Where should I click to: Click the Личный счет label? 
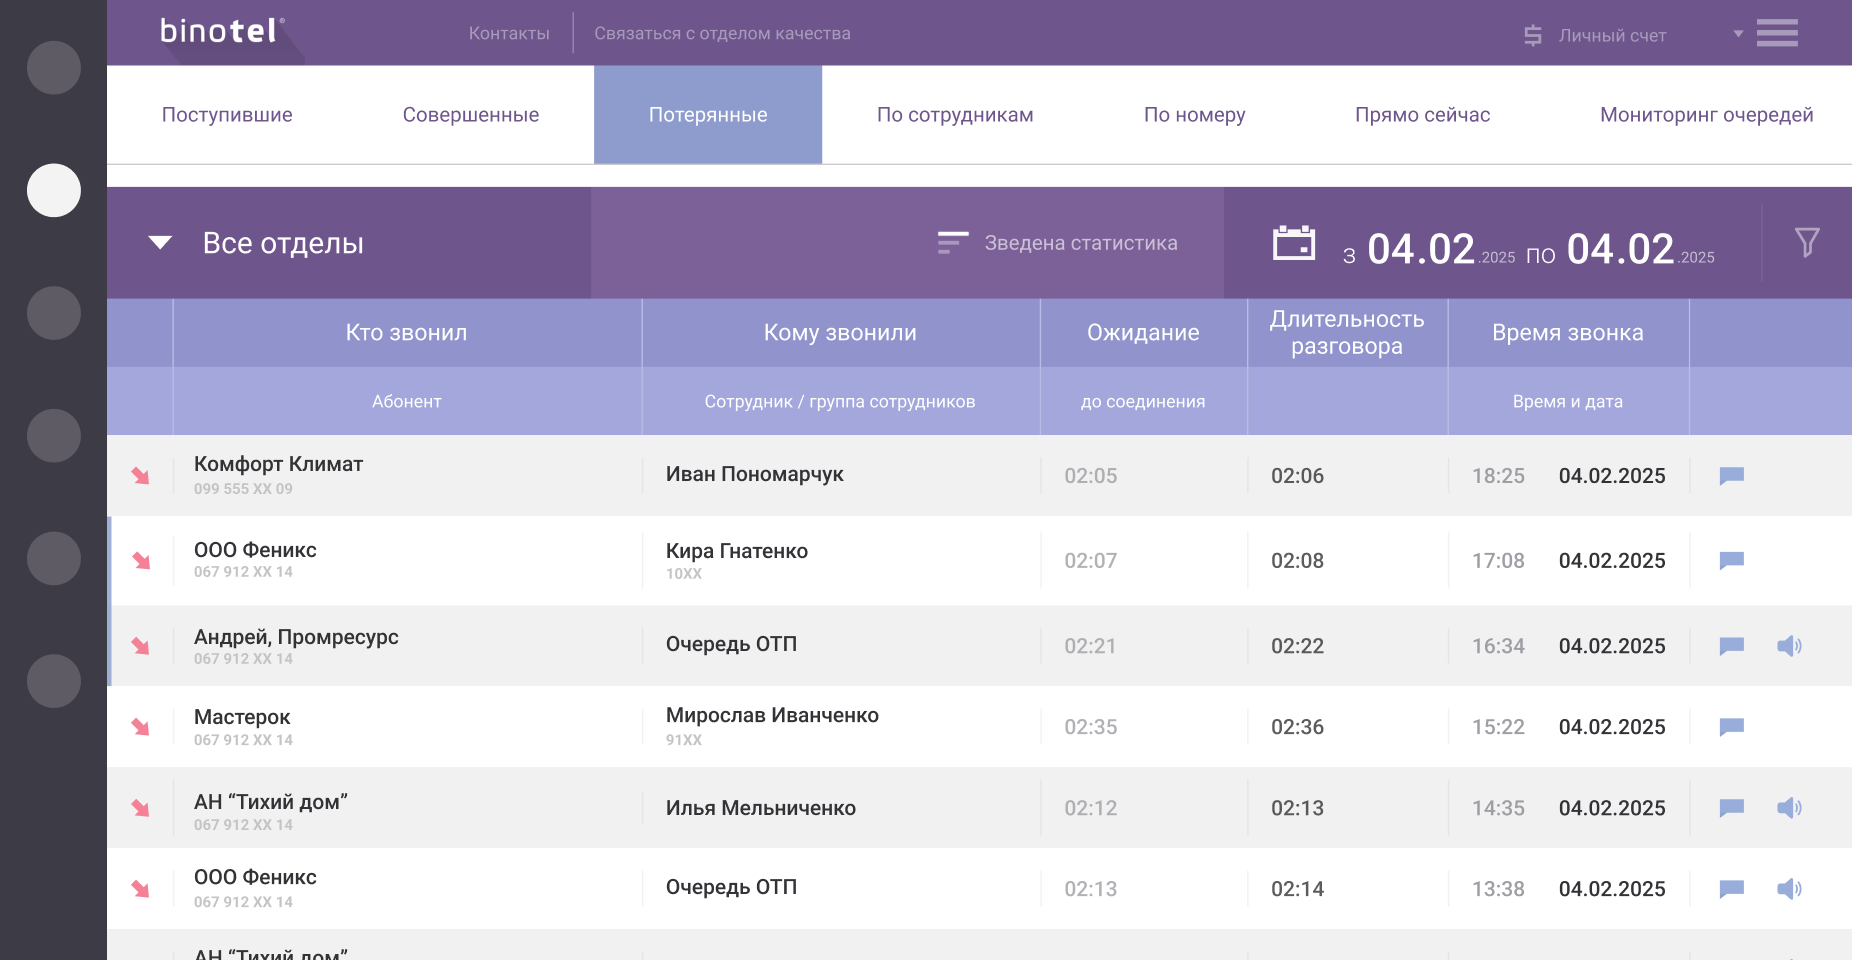1612,36
